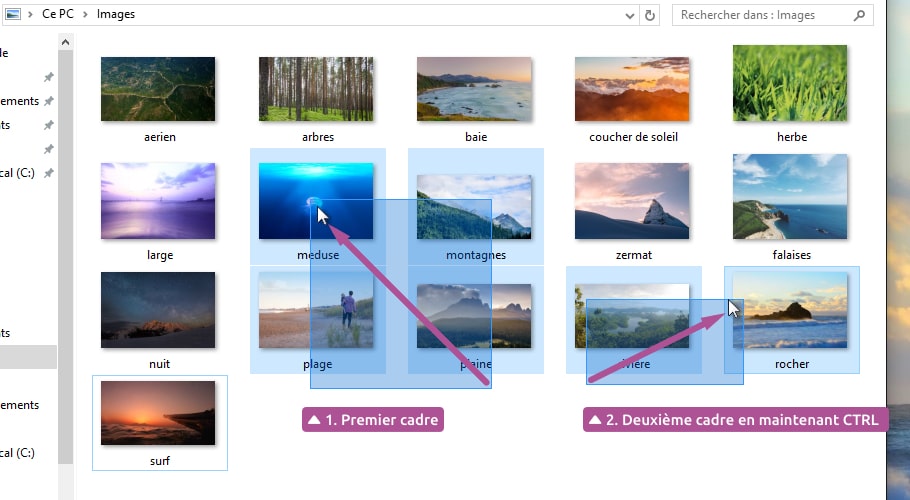Expand the first chevron before Ce PC
Viewport: 910px width, 500px height.
tap(32, 15)
